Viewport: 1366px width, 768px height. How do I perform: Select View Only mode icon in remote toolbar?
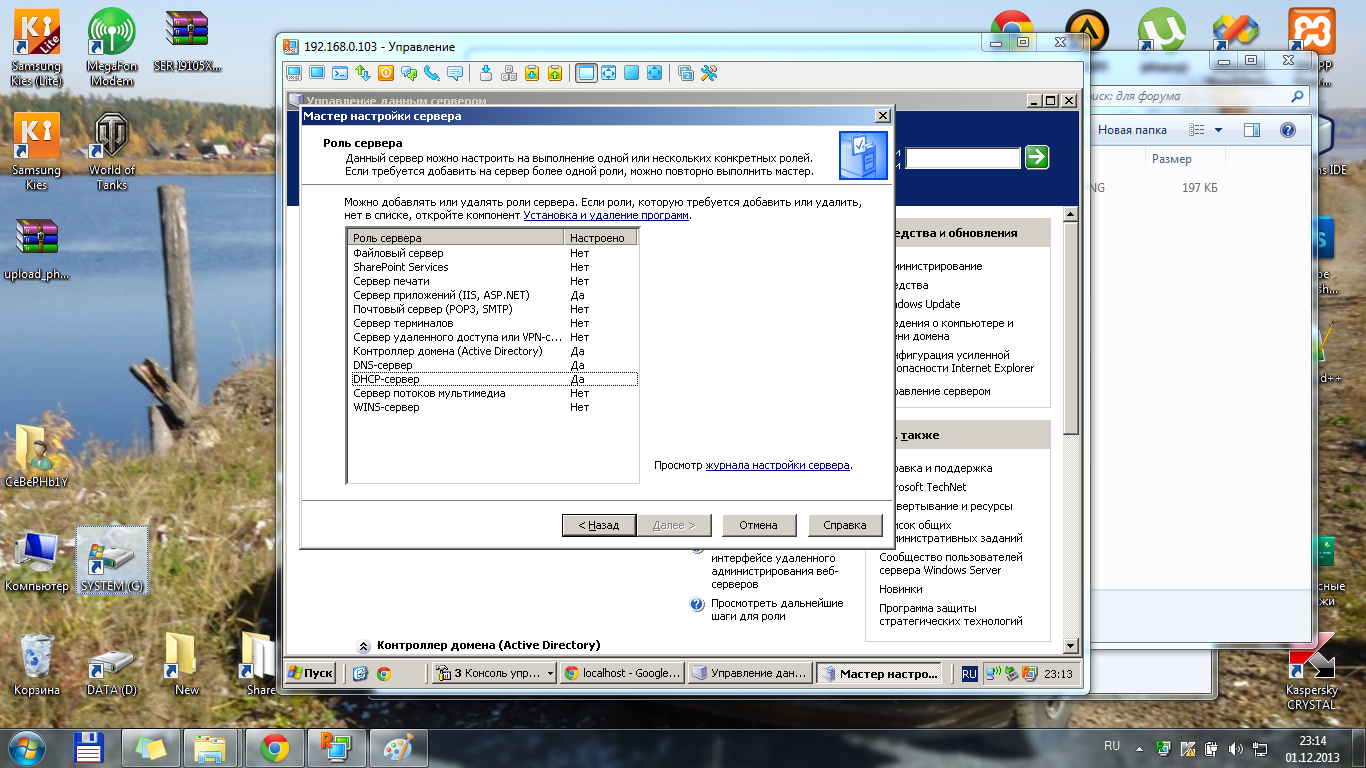tap(317, 73)
